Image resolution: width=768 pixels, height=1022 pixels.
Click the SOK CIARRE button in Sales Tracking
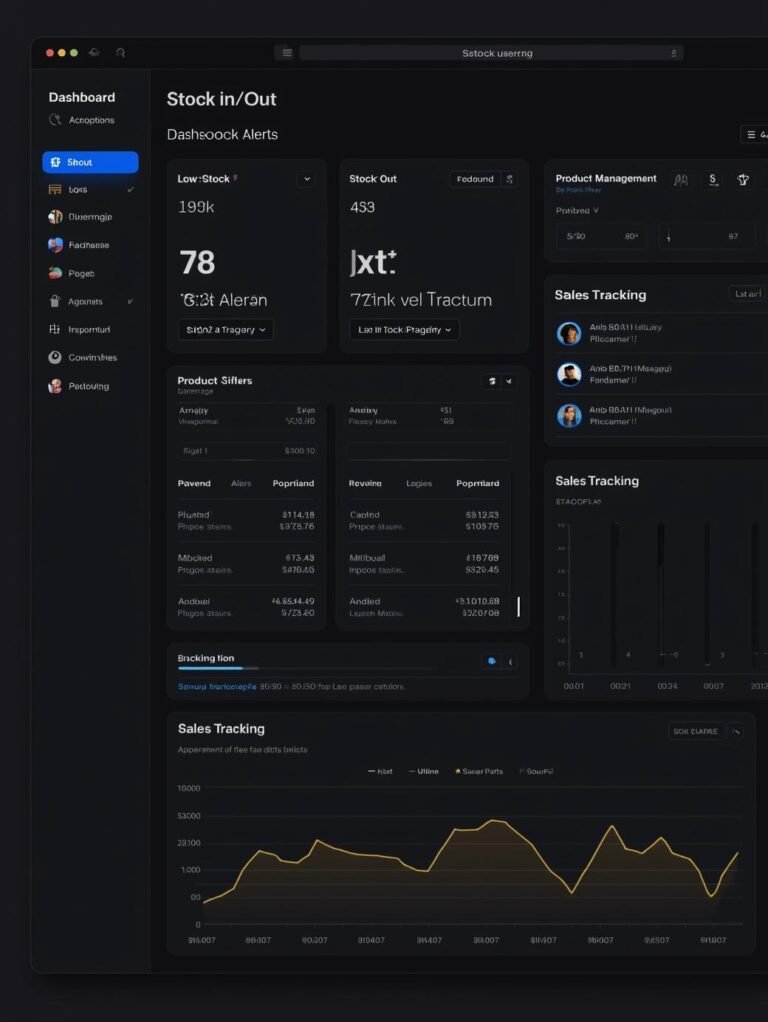pyautogui.click(x=695, y=731)
